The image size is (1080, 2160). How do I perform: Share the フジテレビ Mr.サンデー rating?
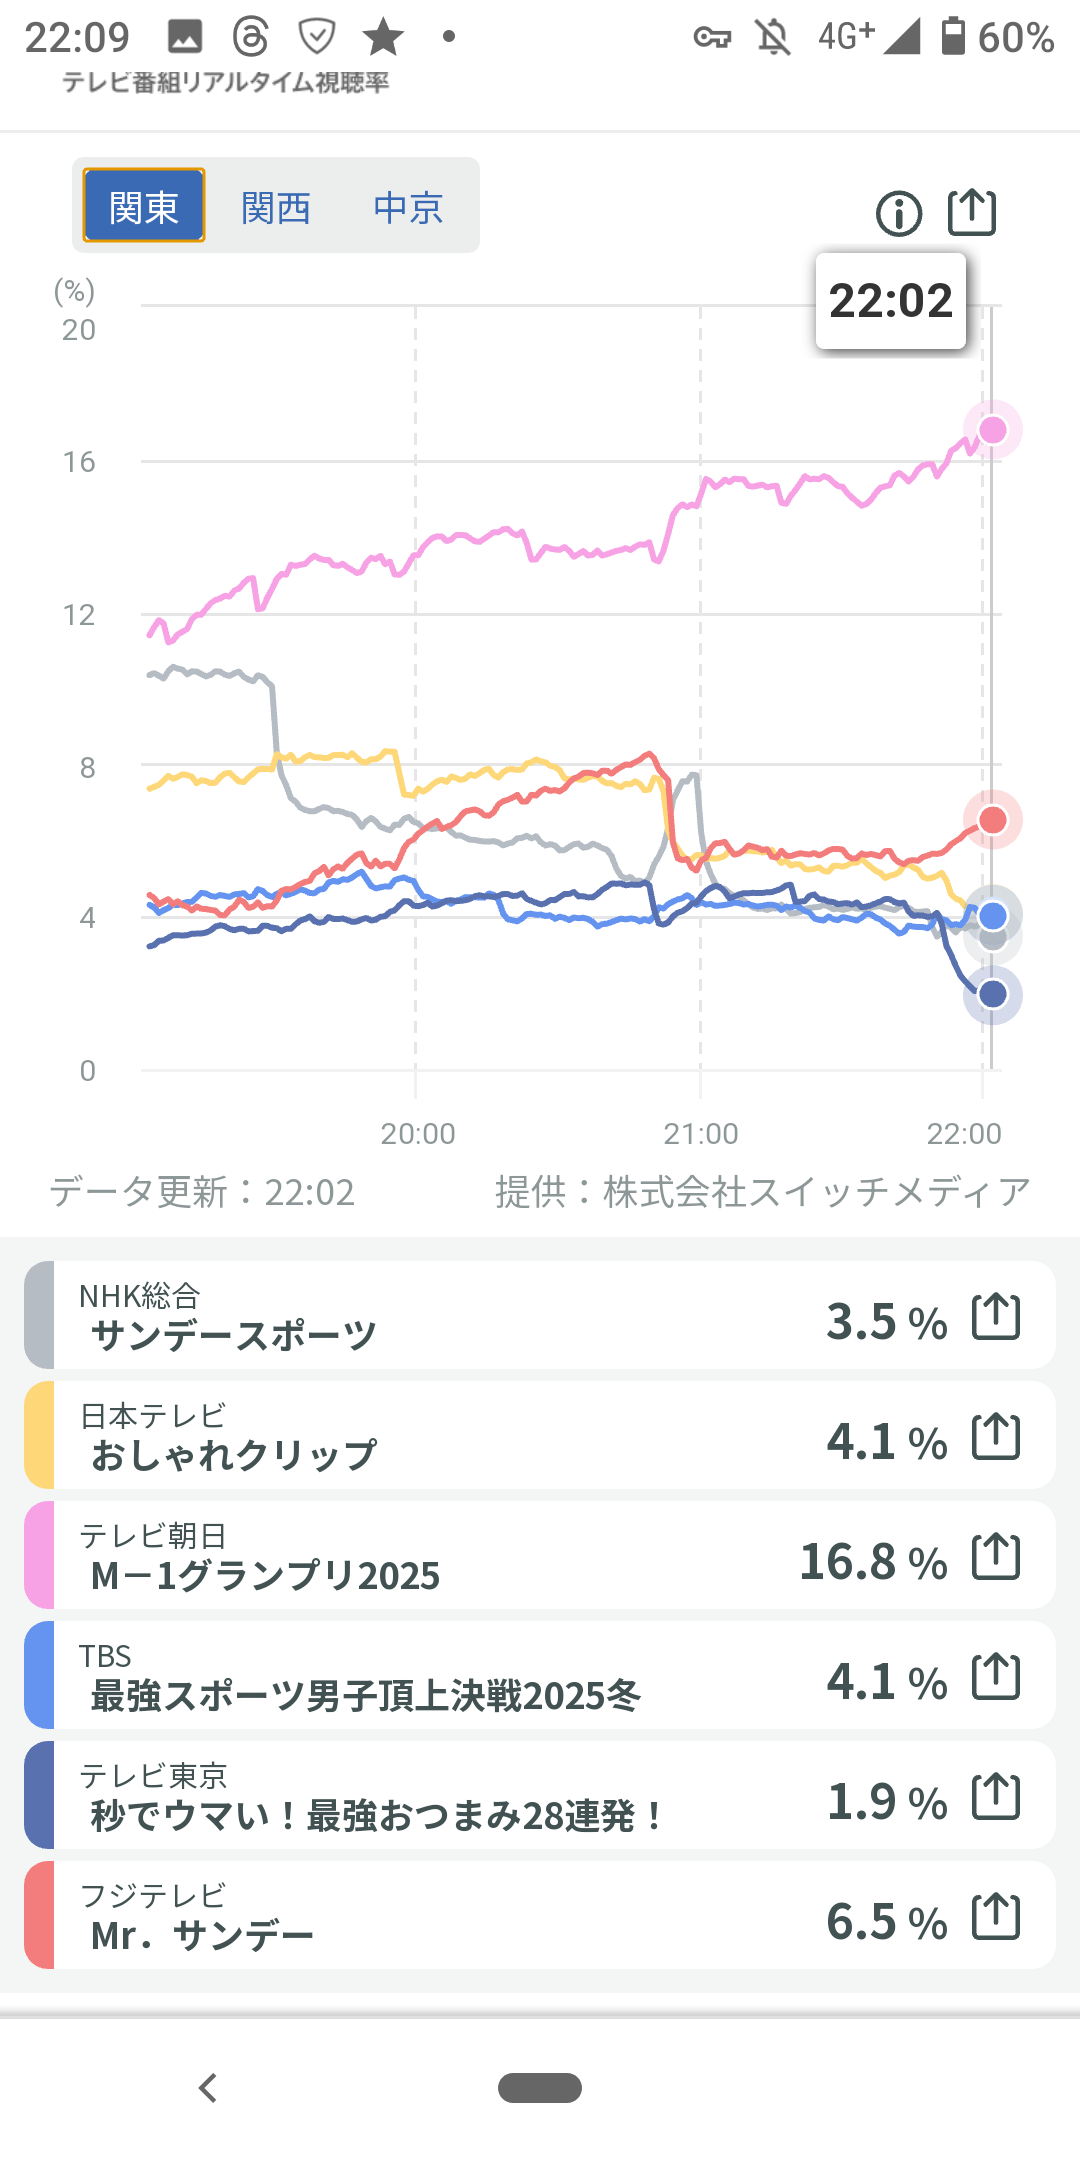click(996, 1916)
